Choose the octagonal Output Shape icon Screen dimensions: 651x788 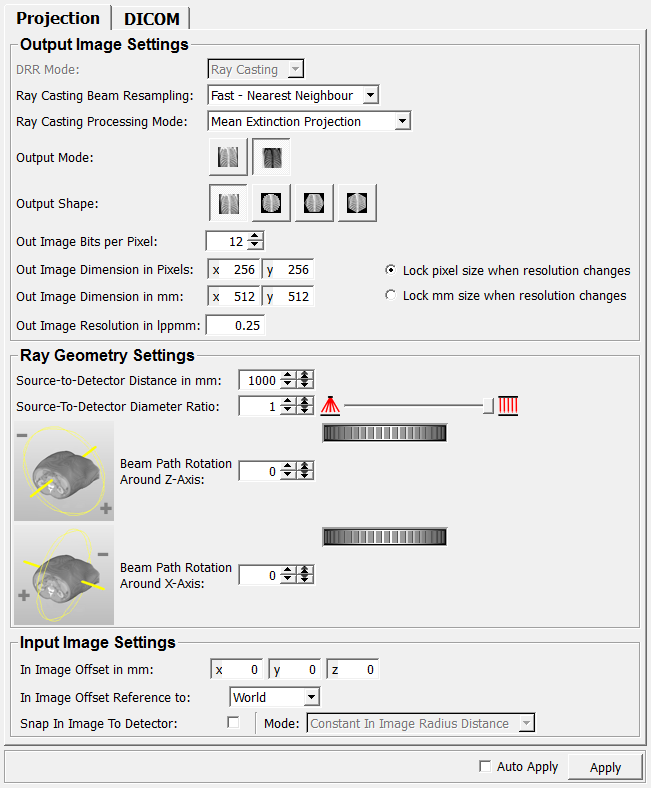click(315, 203)
